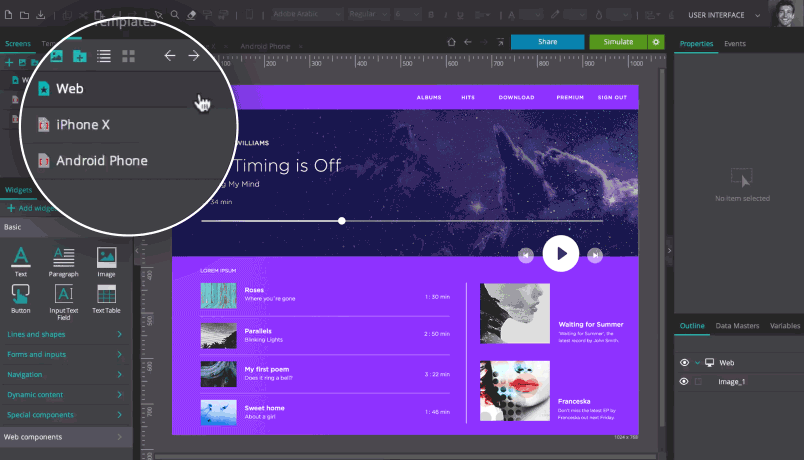804x460 pixels.
Task: Select the pointer selection tool
Action: pos(159,15)
